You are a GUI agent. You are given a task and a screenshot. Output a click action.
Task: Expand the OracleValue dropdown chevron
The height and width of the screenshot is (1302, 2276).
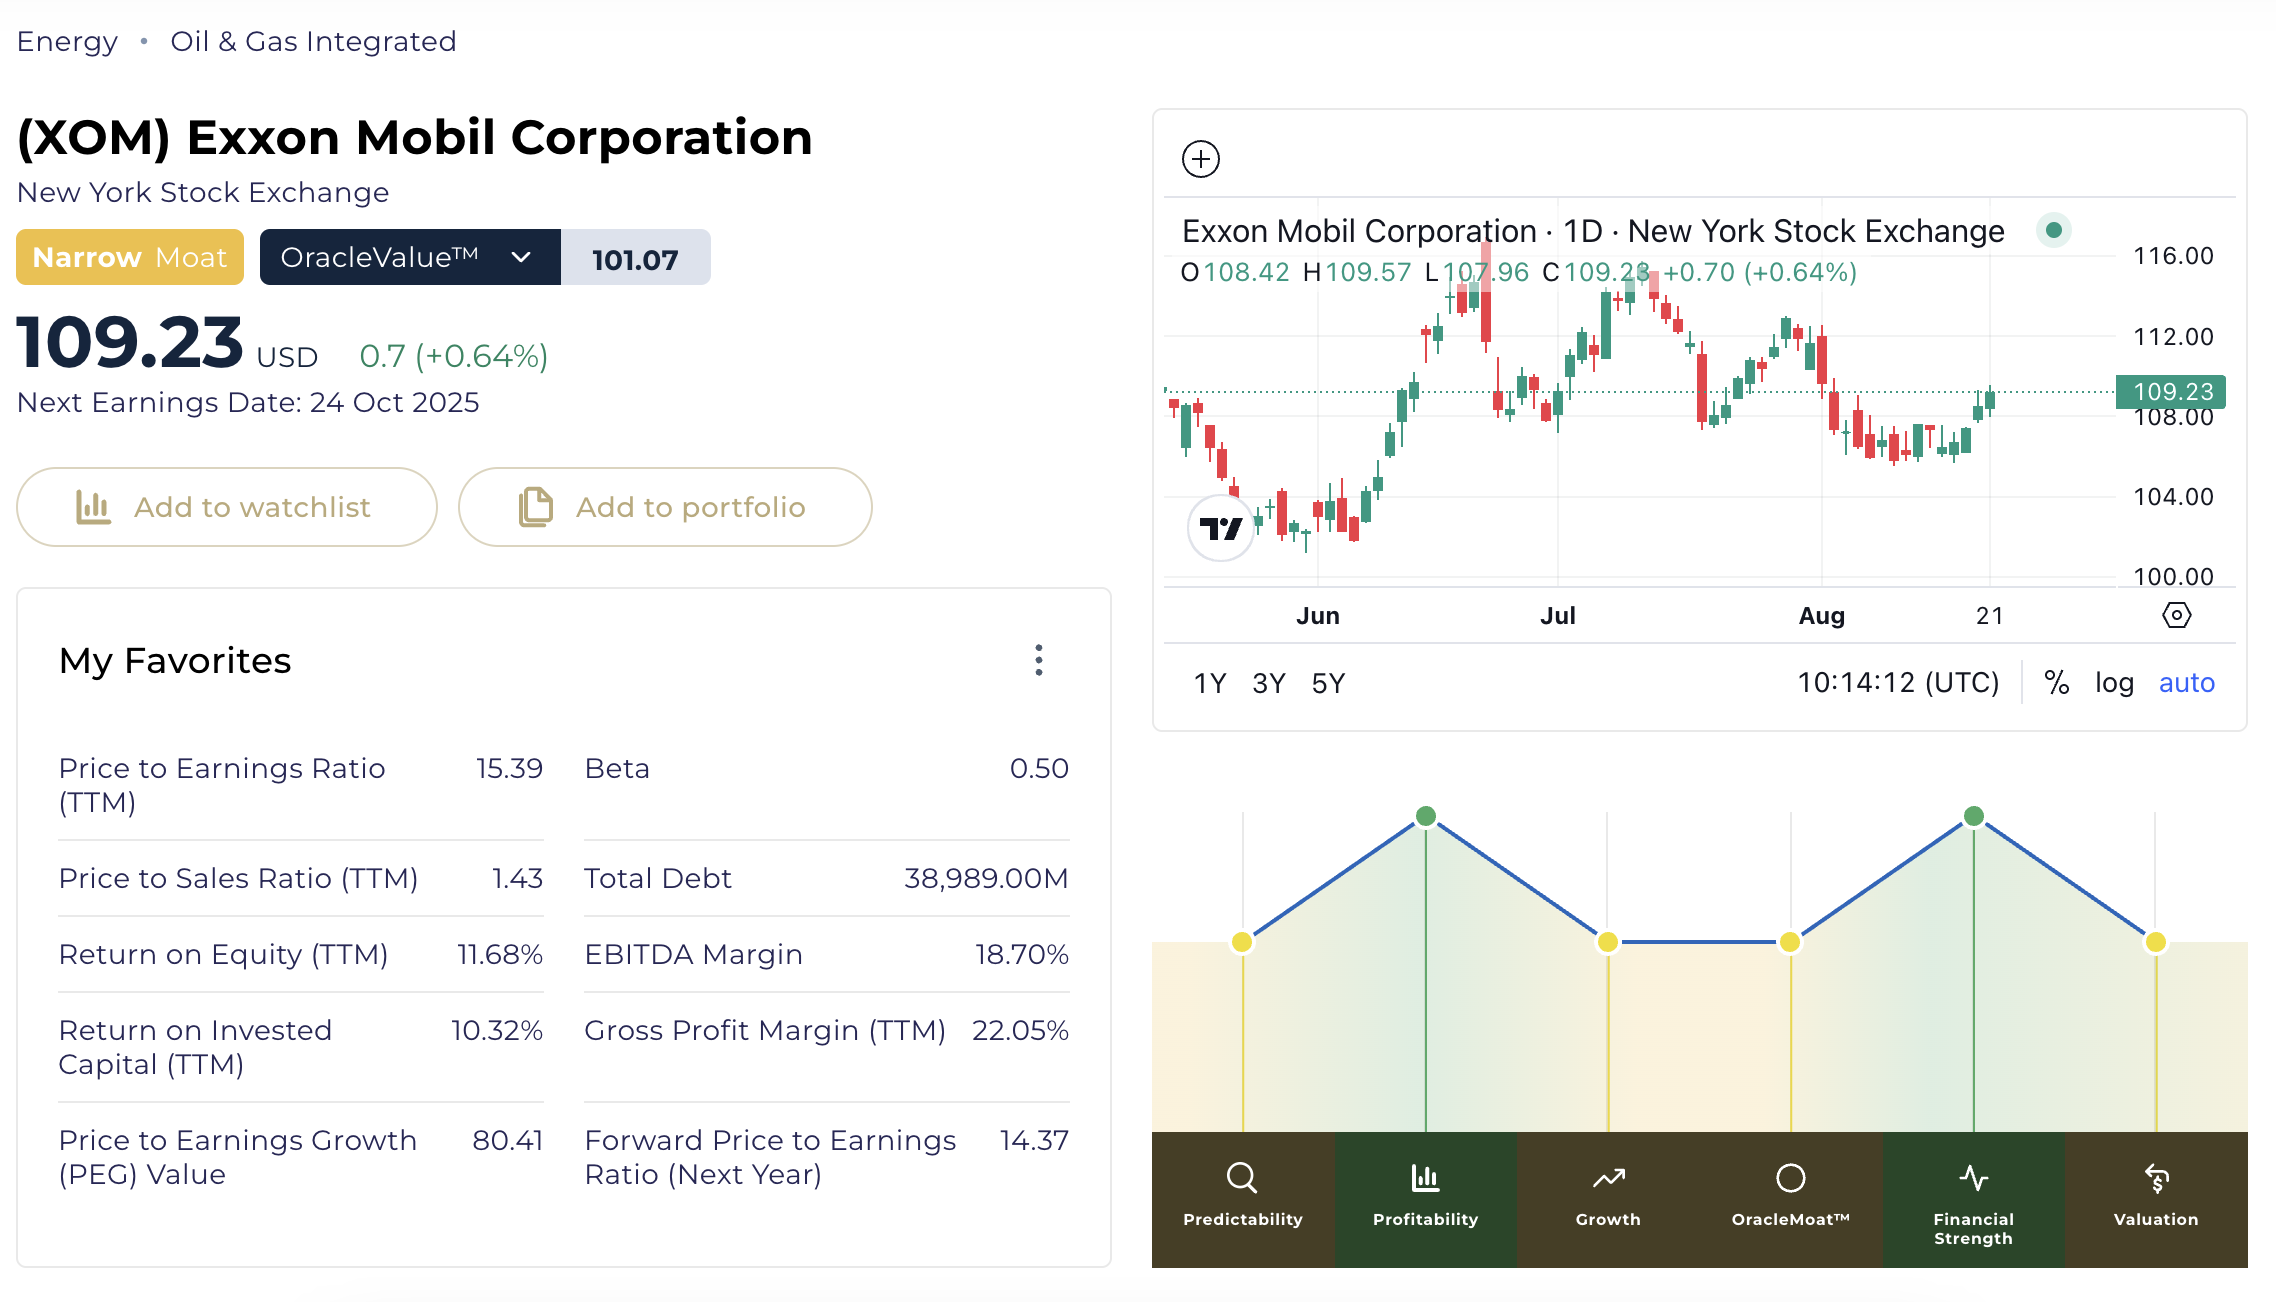pyautogui.click(x=521, y=257)
